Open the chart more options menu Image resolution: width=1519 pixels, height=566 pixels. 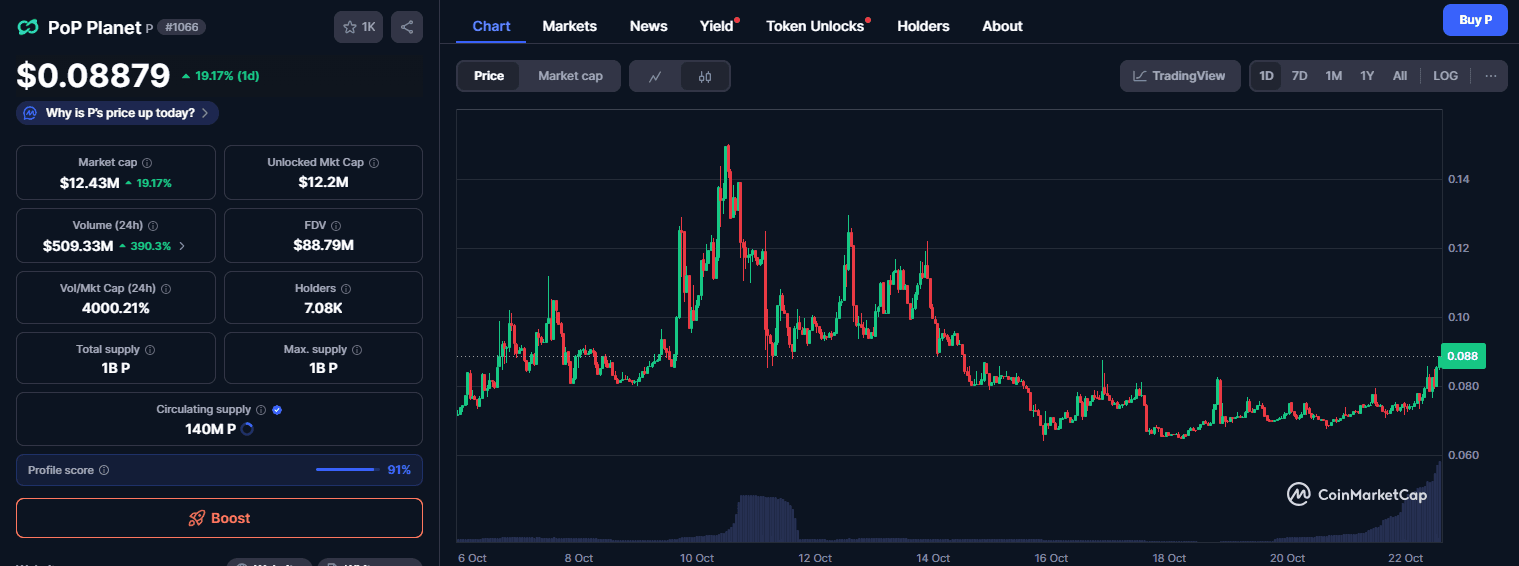pos(1490,76)
